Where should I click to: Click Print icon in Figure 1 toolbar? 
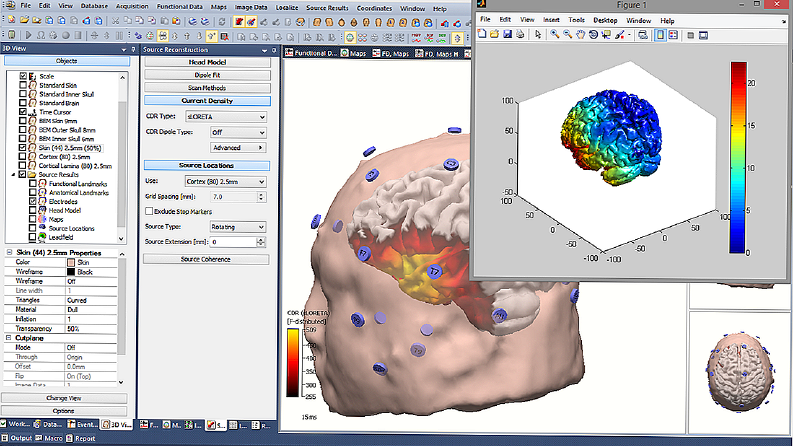[519, 34]
